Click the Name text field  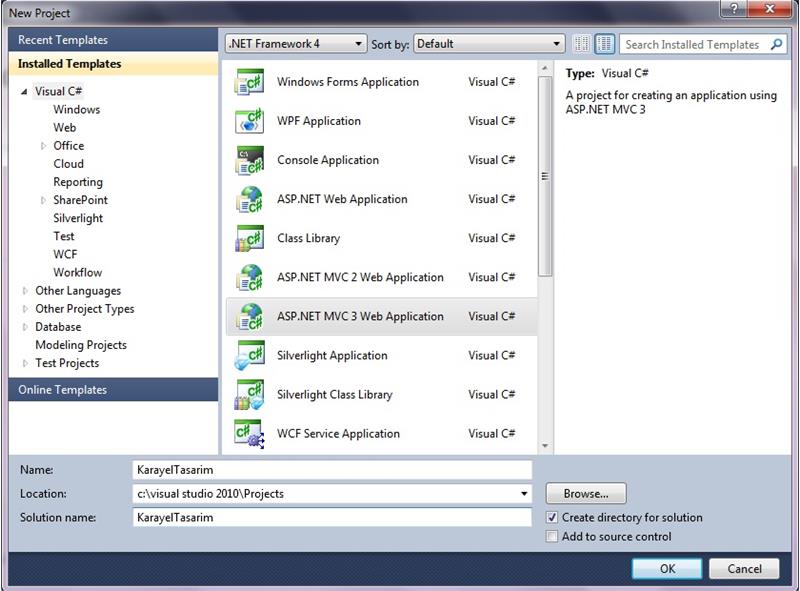[332, 470]
